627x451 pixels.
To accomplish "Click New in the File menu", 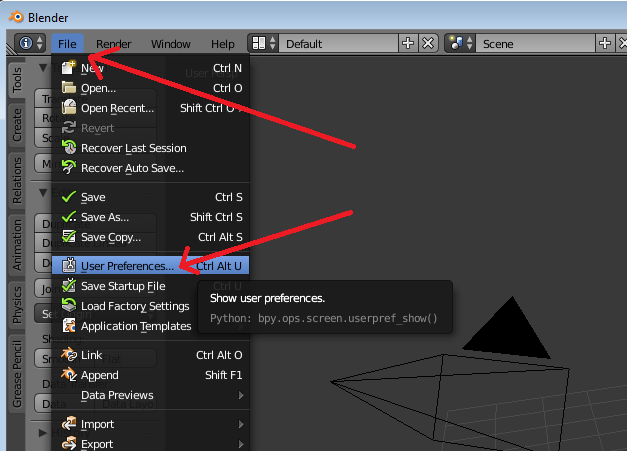I will [x=151, y=68].
